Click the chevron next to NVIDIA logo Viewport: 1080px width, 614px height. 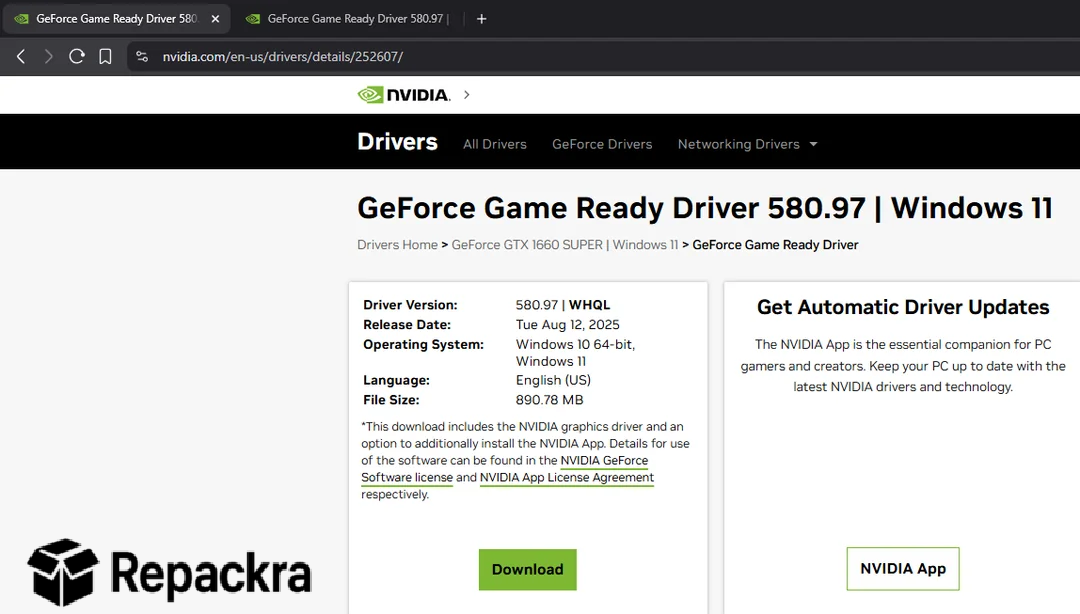coord(466,94)
